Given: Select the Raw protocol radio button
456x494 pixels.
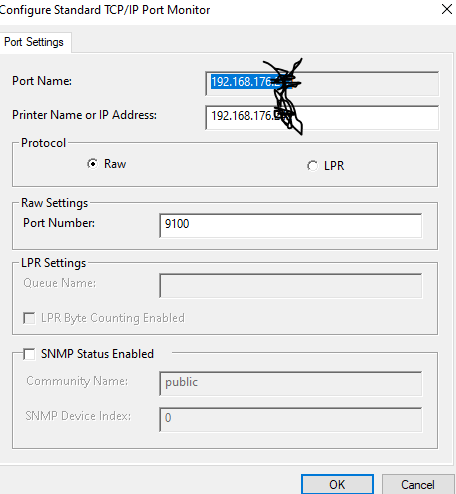Looking at the screenshot, I should click(93, 164).
